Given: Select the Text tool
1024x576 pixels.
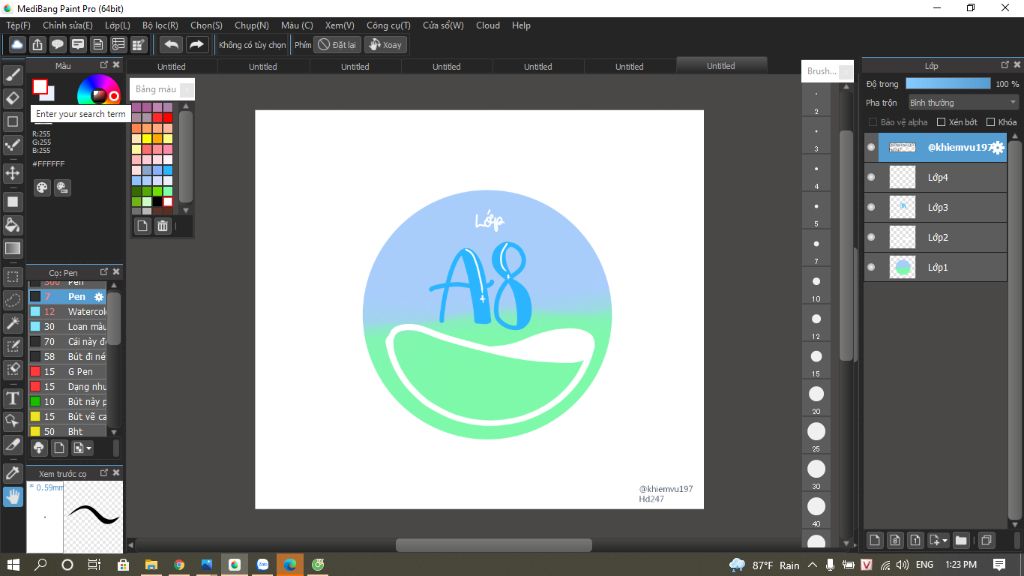Looking at the screenshot, I should [12, 398].
